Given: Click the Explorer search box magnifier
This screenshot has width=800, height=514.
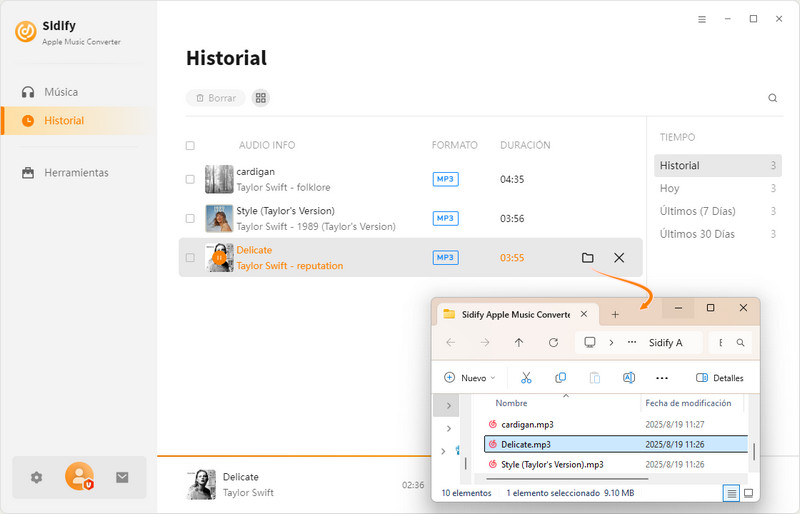Looking at the screenshot, I should click(740, 342).
